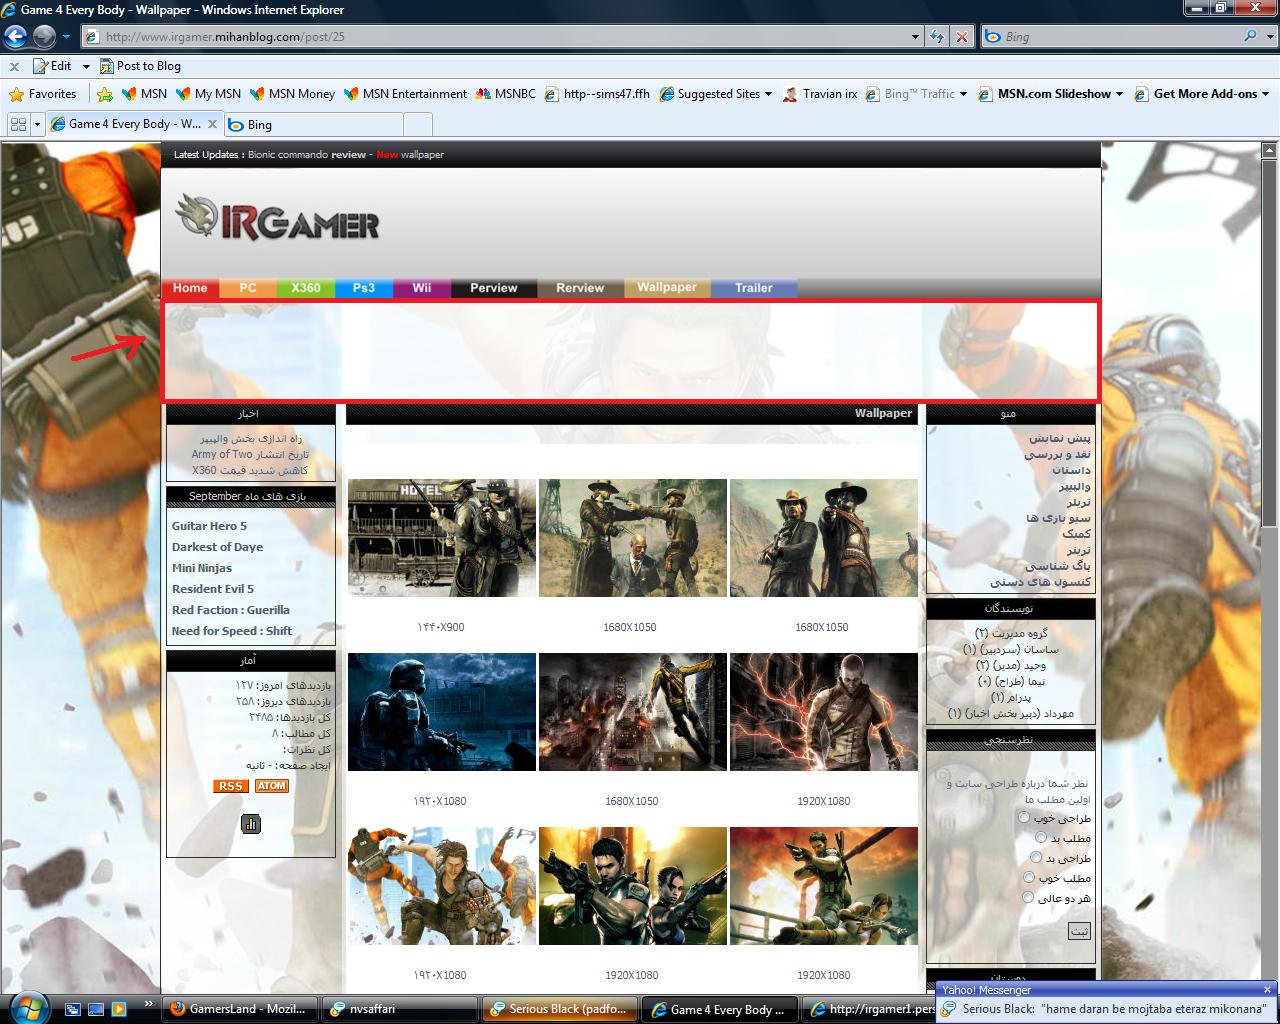The image size is (1280, 1024).
Task: Click the search magnifier icon
Action: coord(1251,36)
